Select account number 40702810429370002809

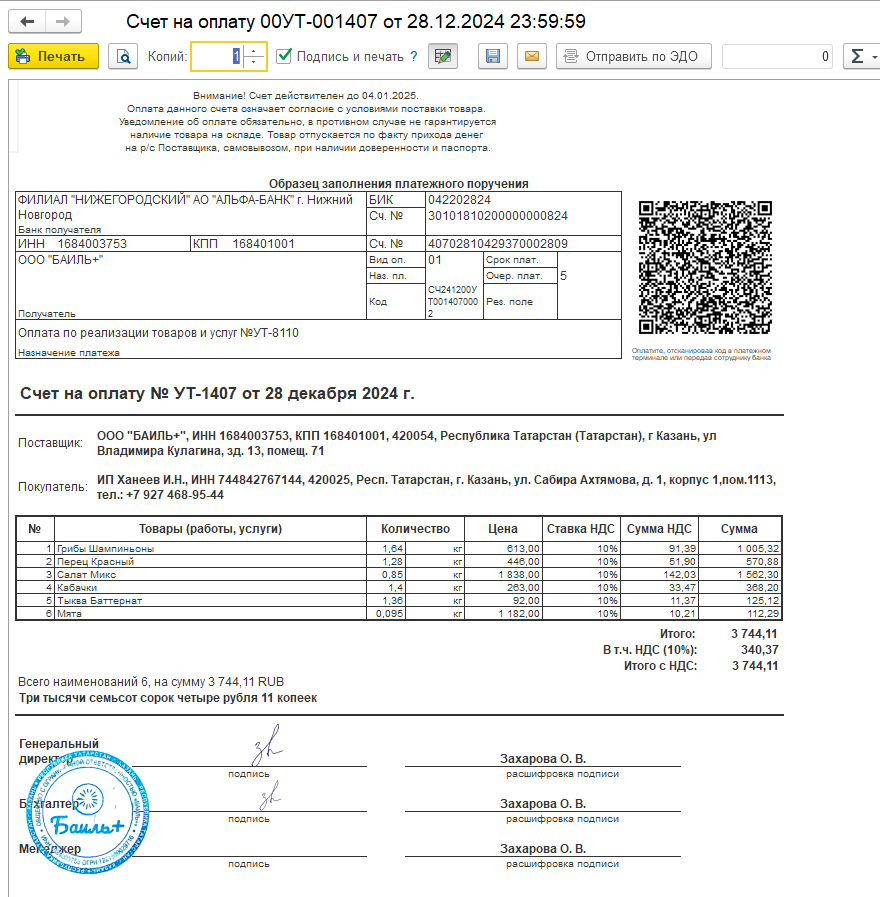(498, 244)
